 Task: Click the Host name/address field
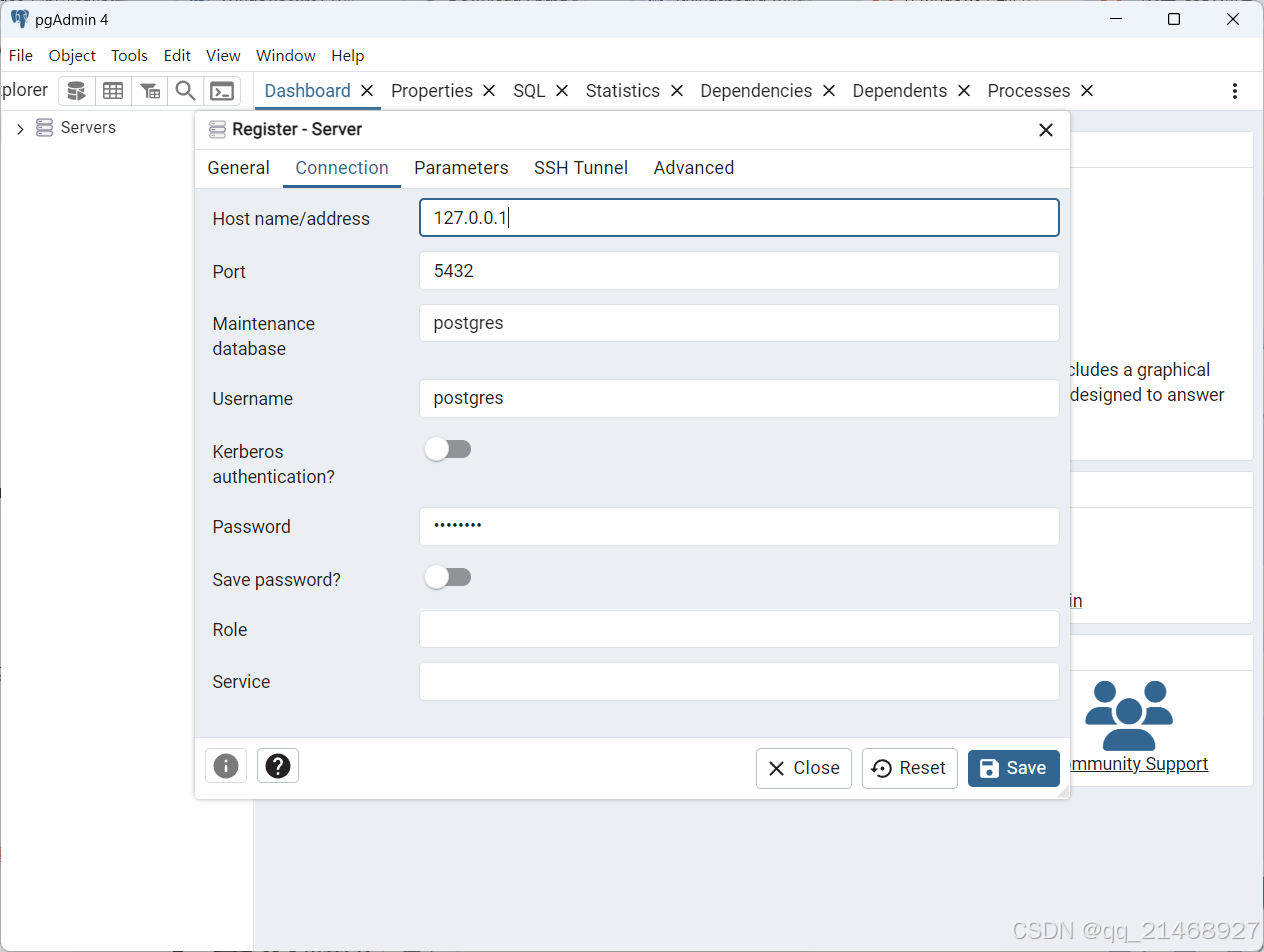(739, 218)
